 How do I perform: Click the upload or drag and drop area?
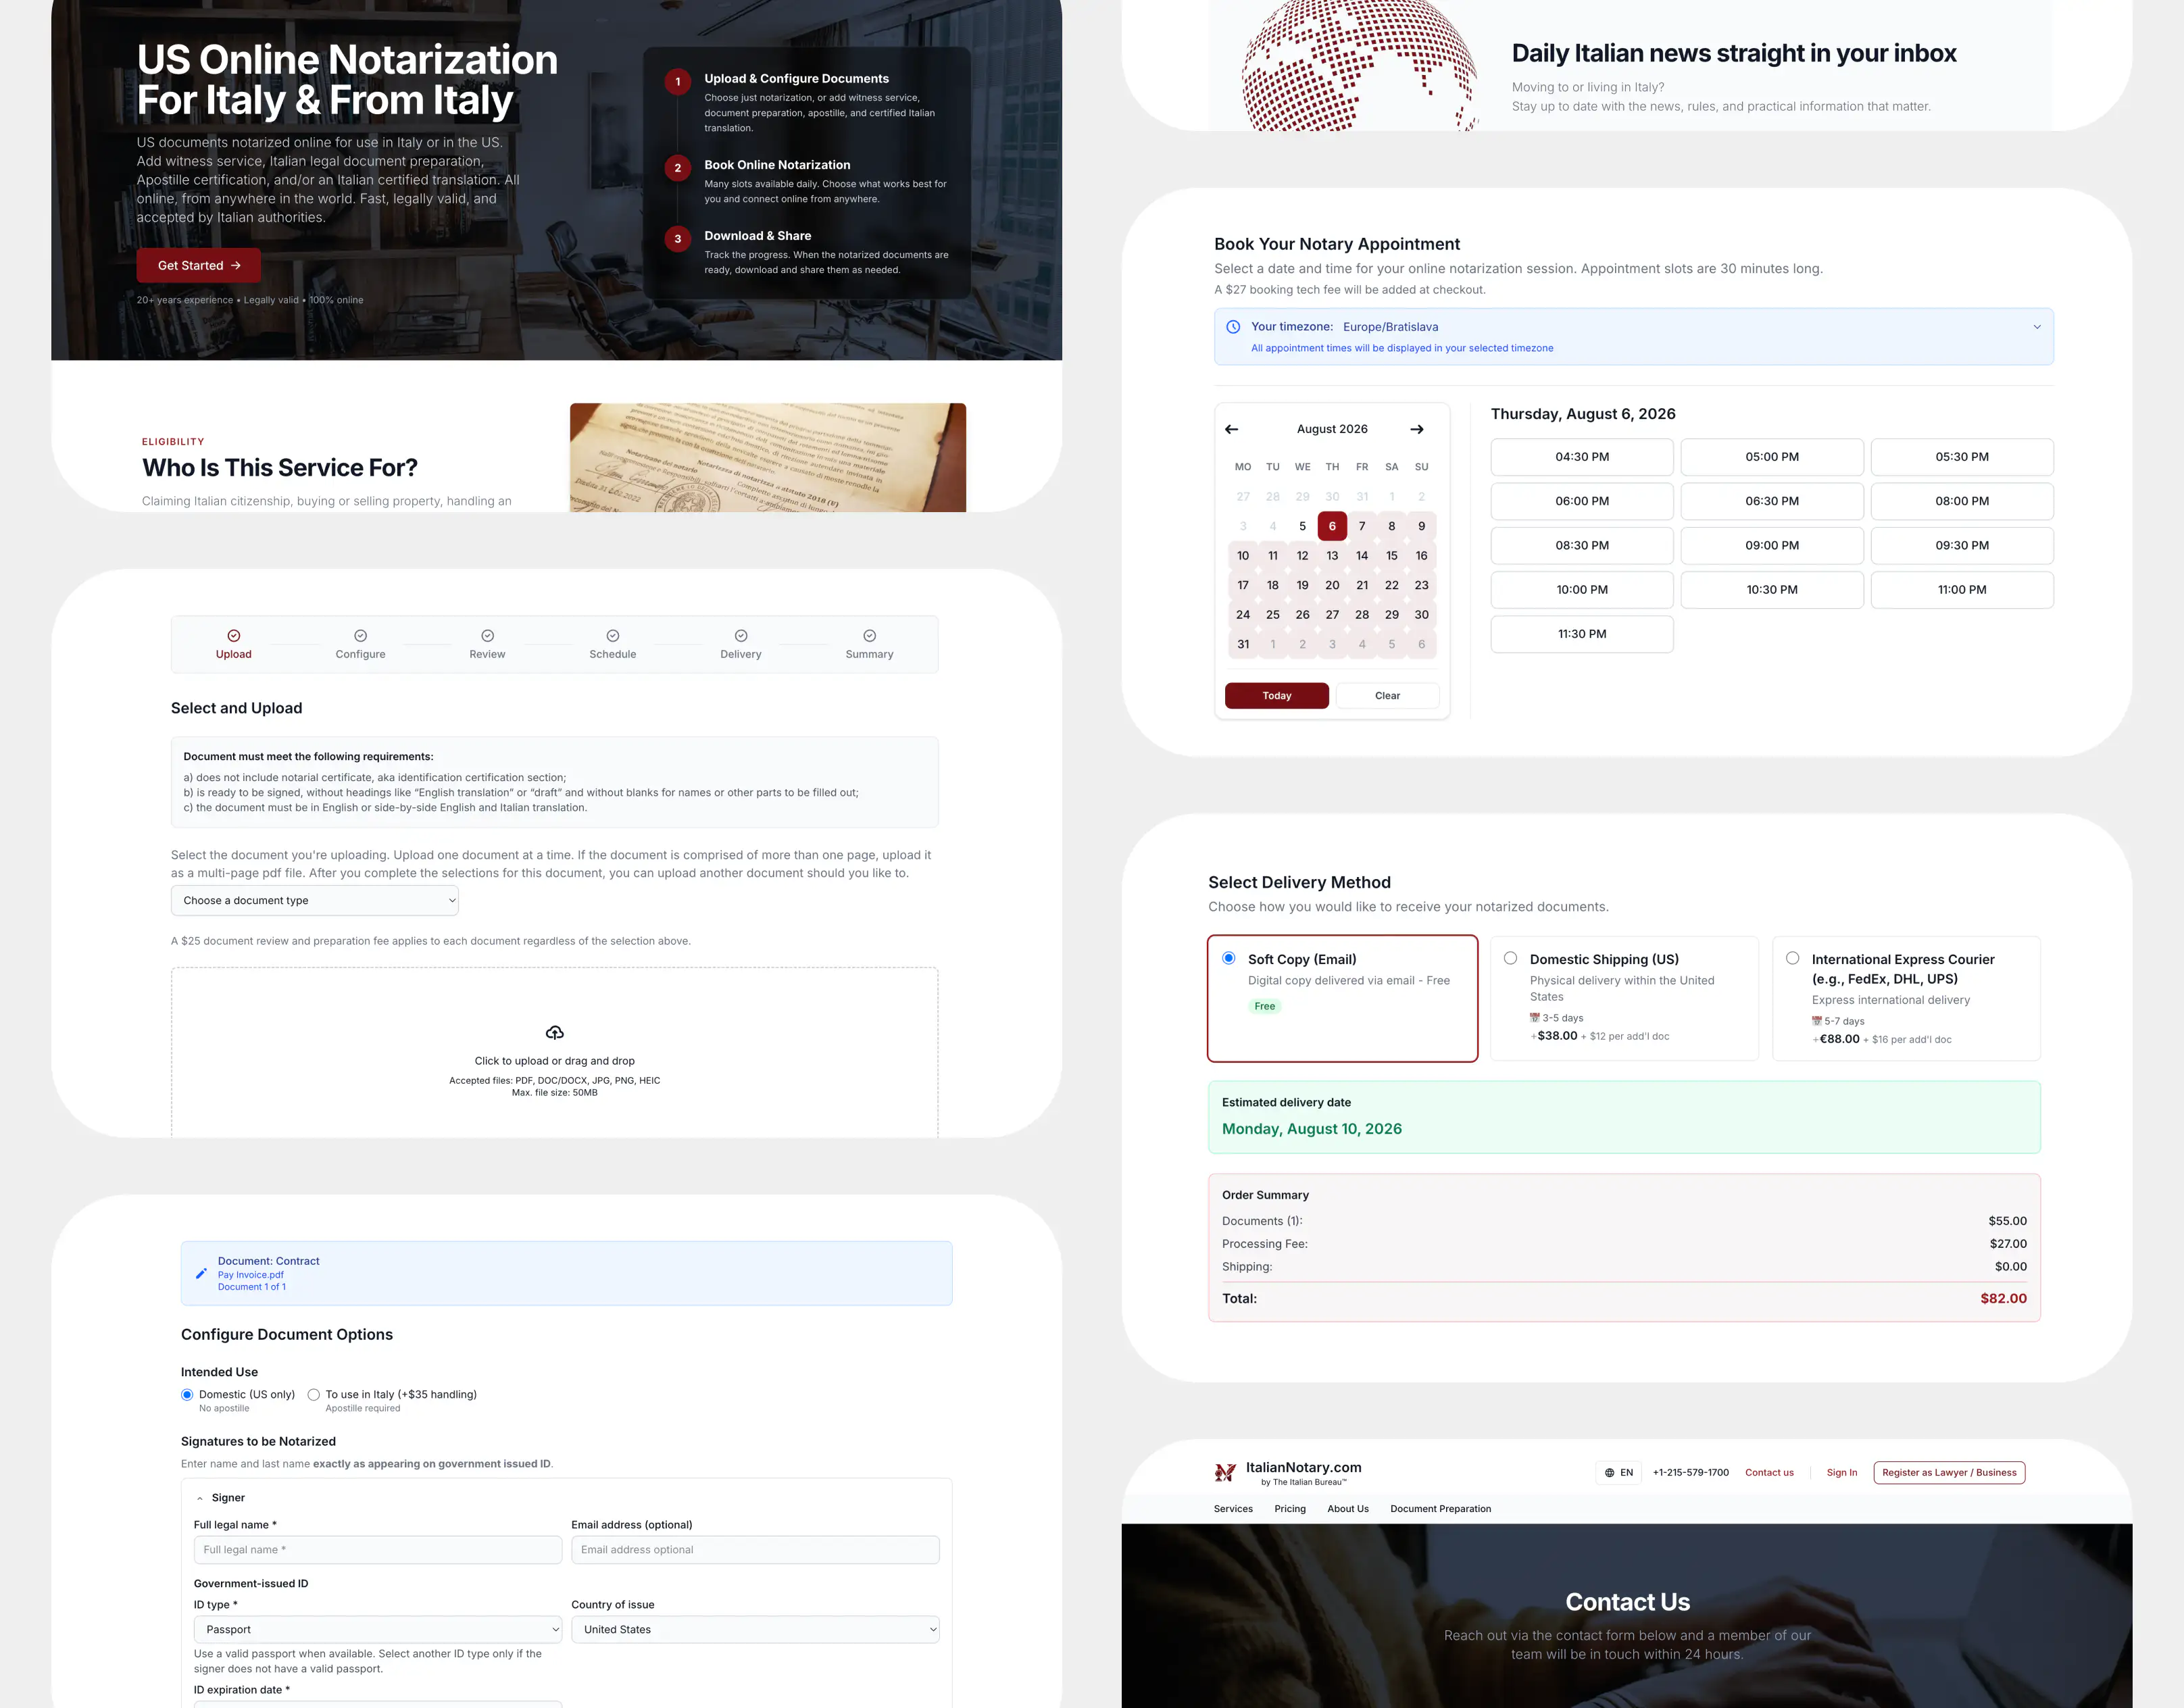pos(555,1052)
